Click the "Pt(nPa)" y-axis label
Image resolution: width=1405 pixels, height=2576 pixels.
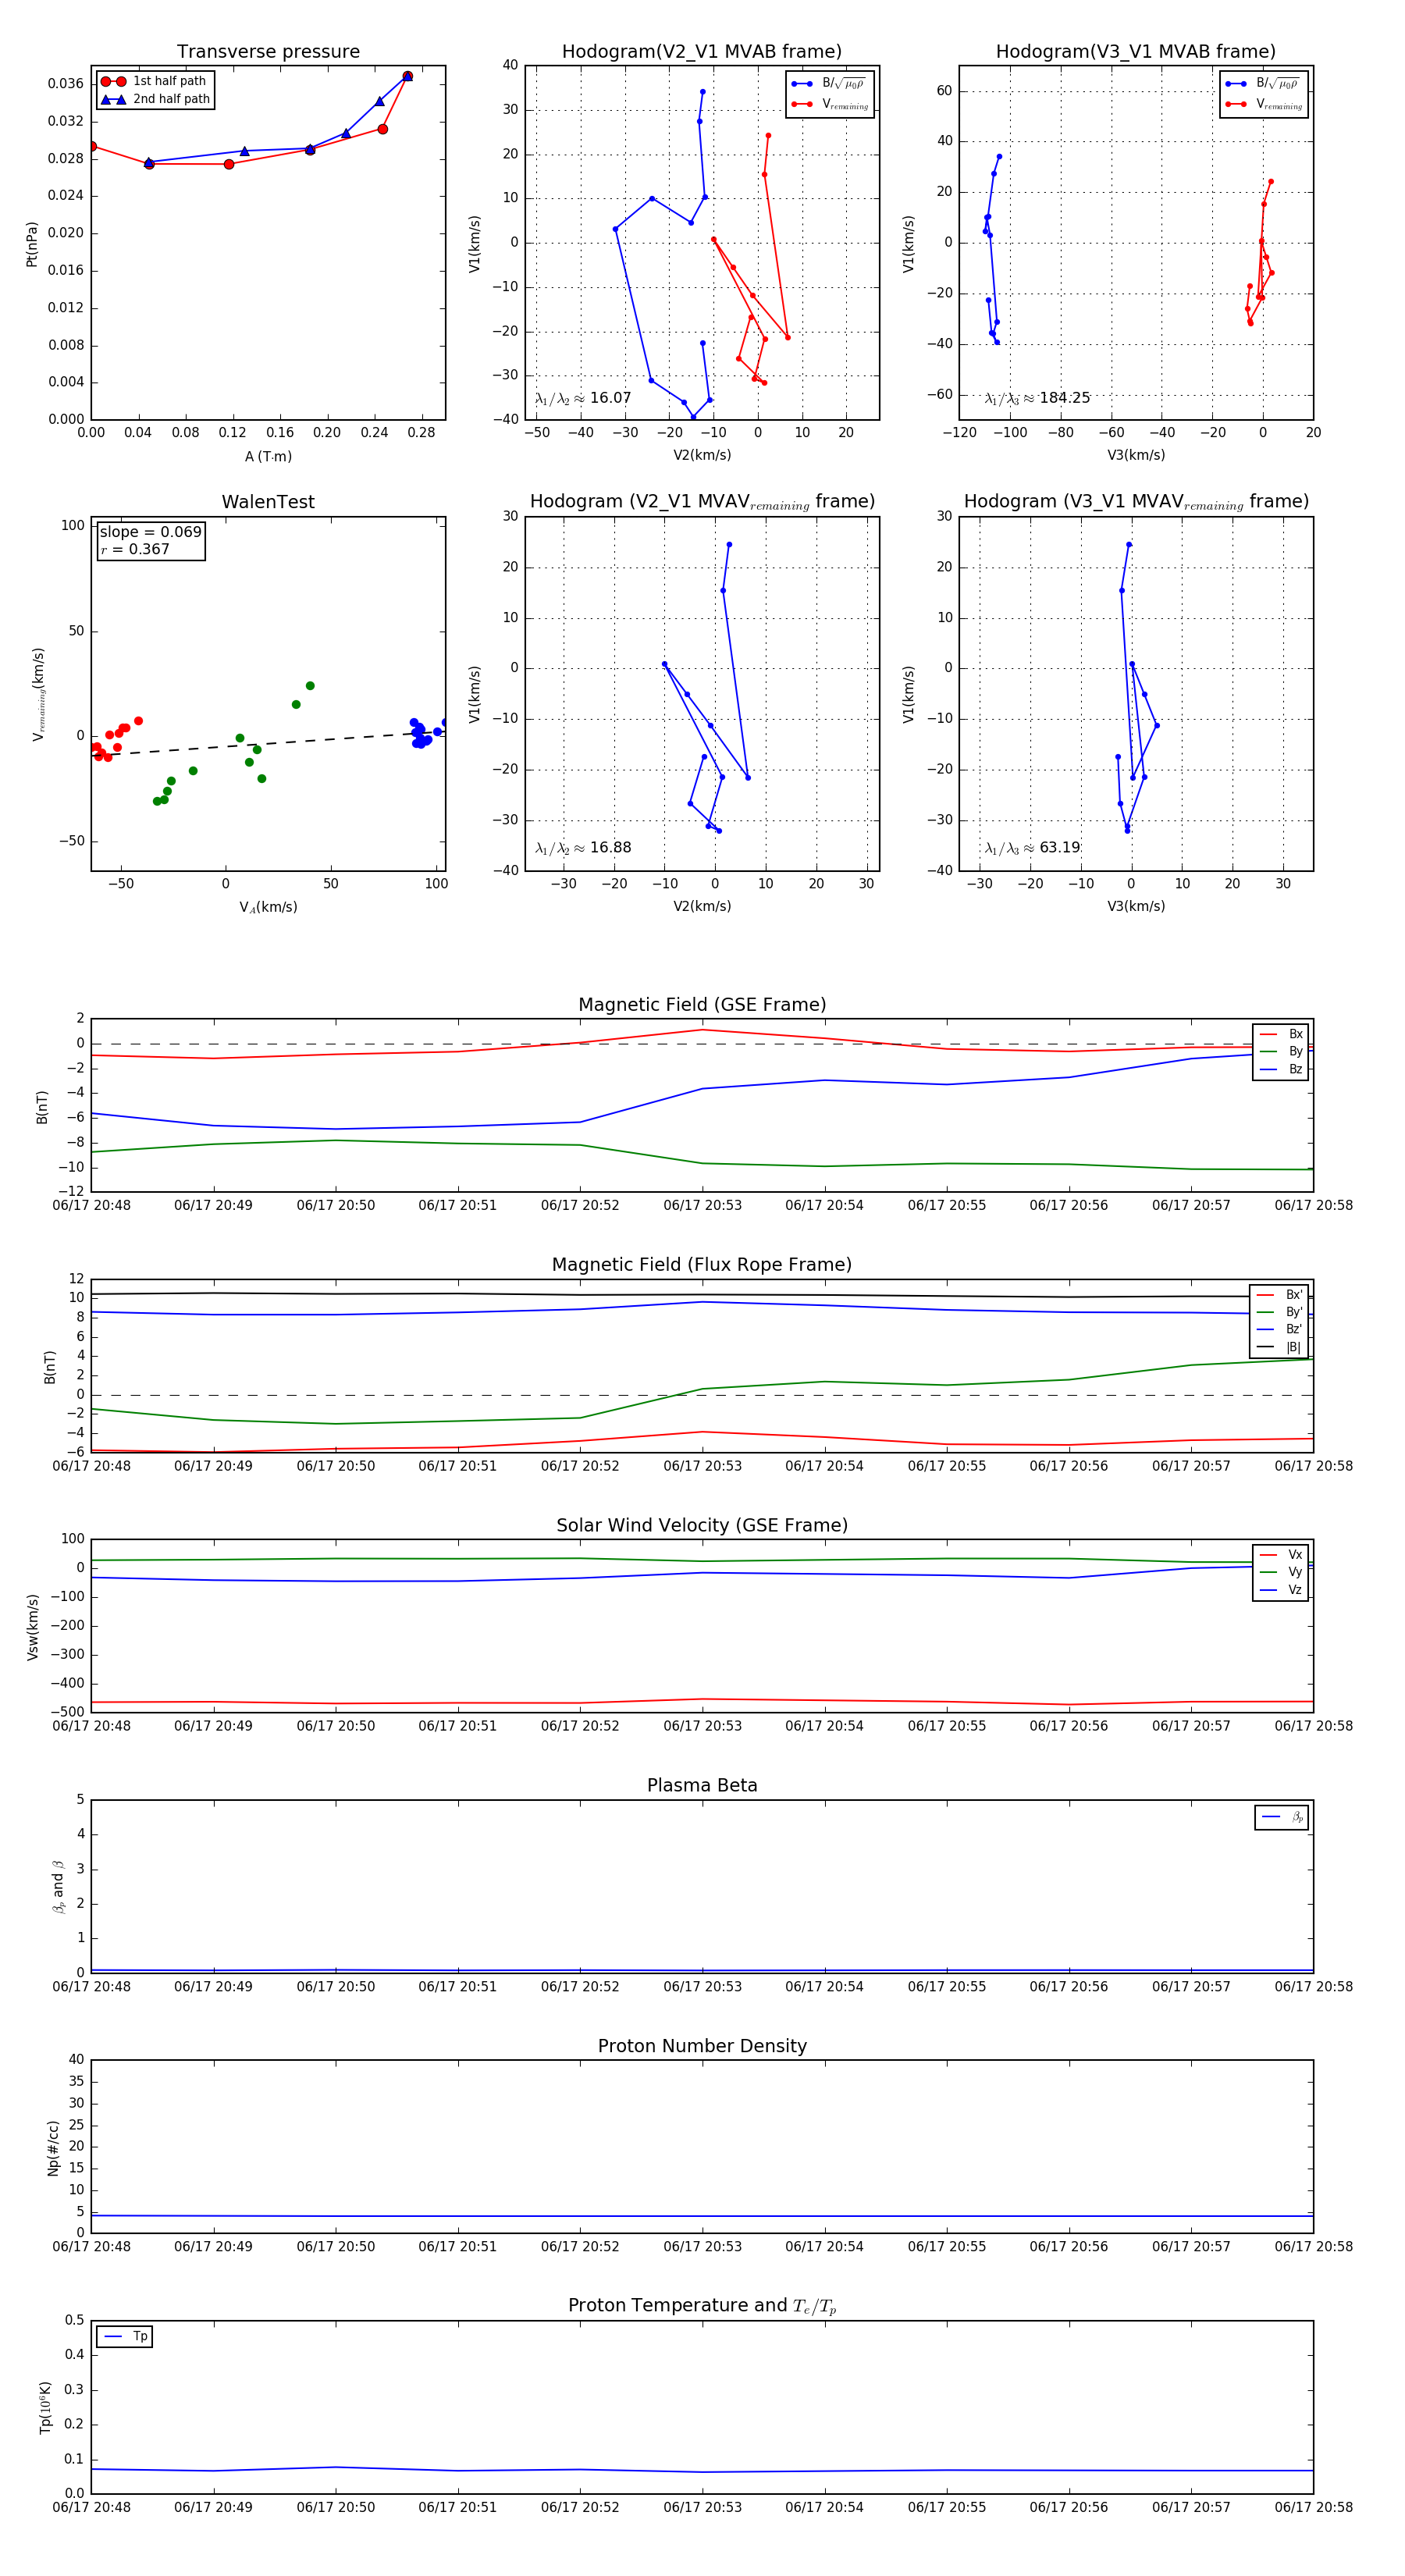(x=31, y=243)
